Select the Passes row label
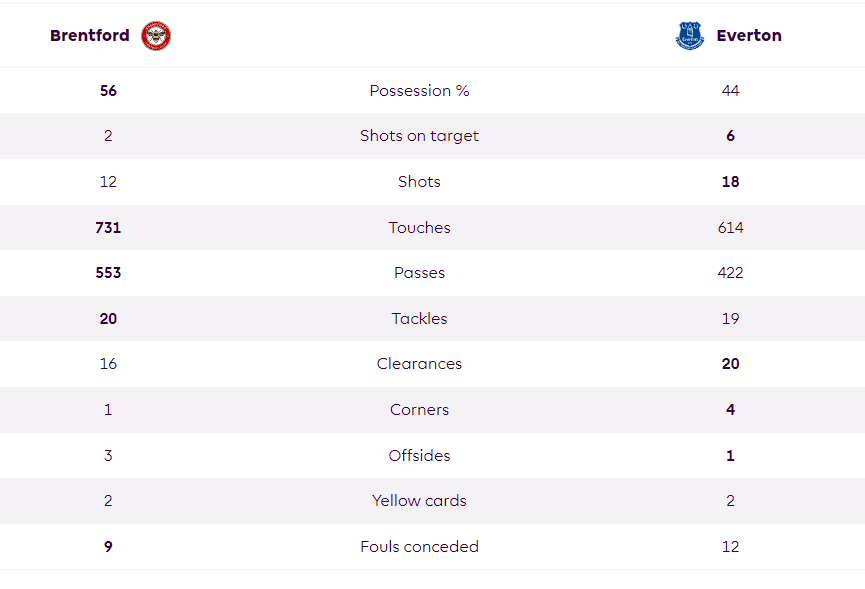The height and width of the screenshot is (589, 865). click(419, 272)
